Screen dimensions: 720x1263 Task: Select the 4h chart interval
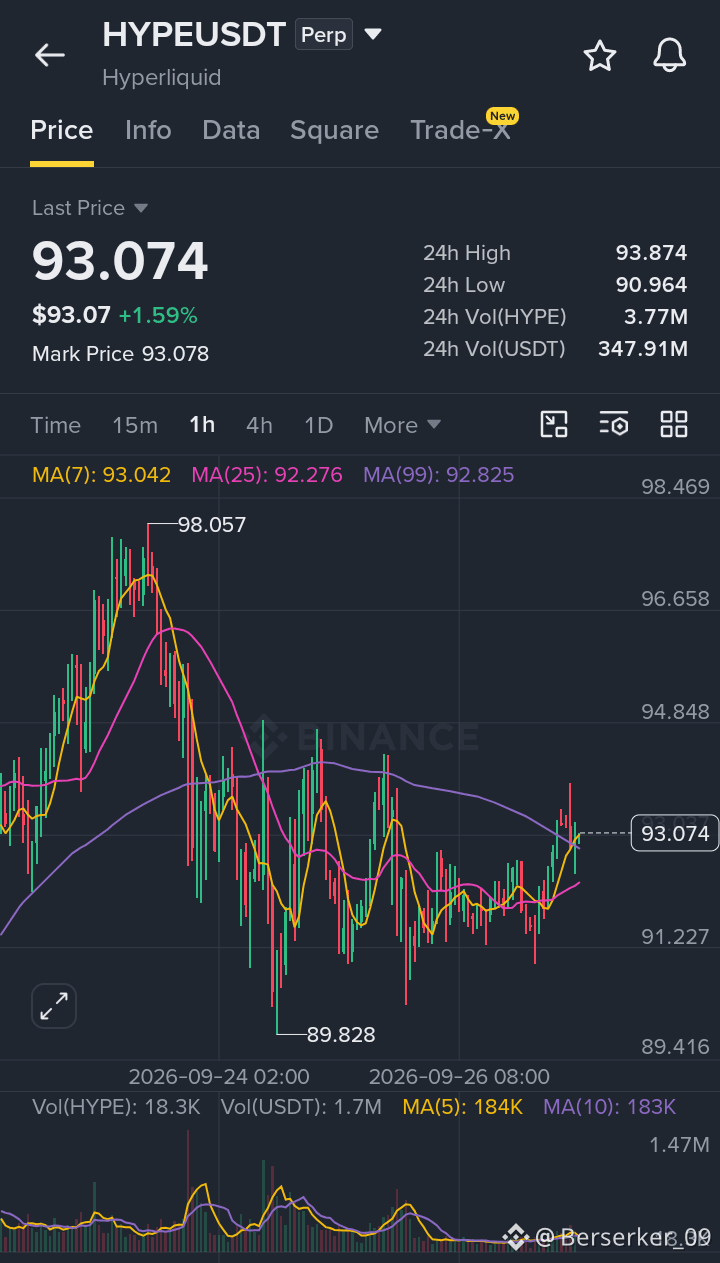click(259, 425)
